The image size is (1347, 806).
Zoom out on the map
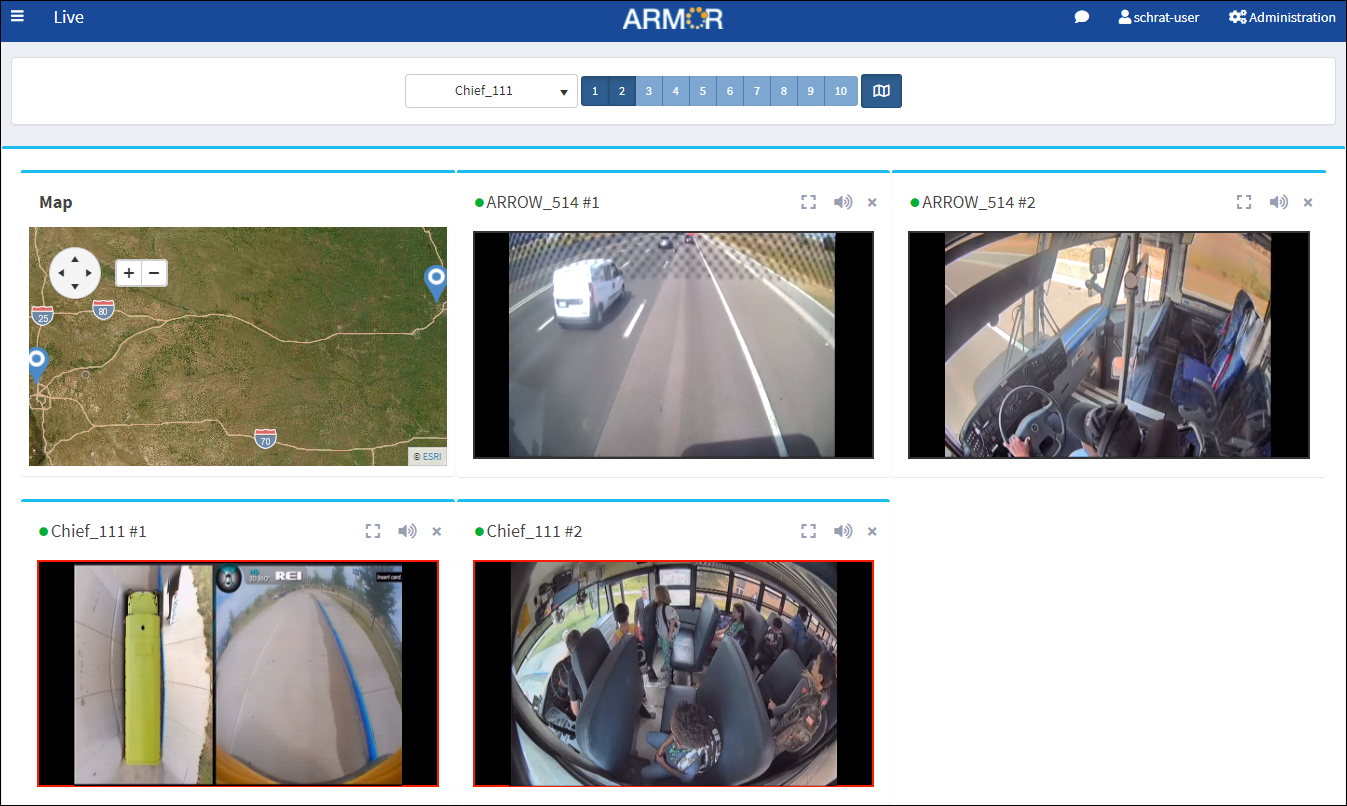(154, 273)
